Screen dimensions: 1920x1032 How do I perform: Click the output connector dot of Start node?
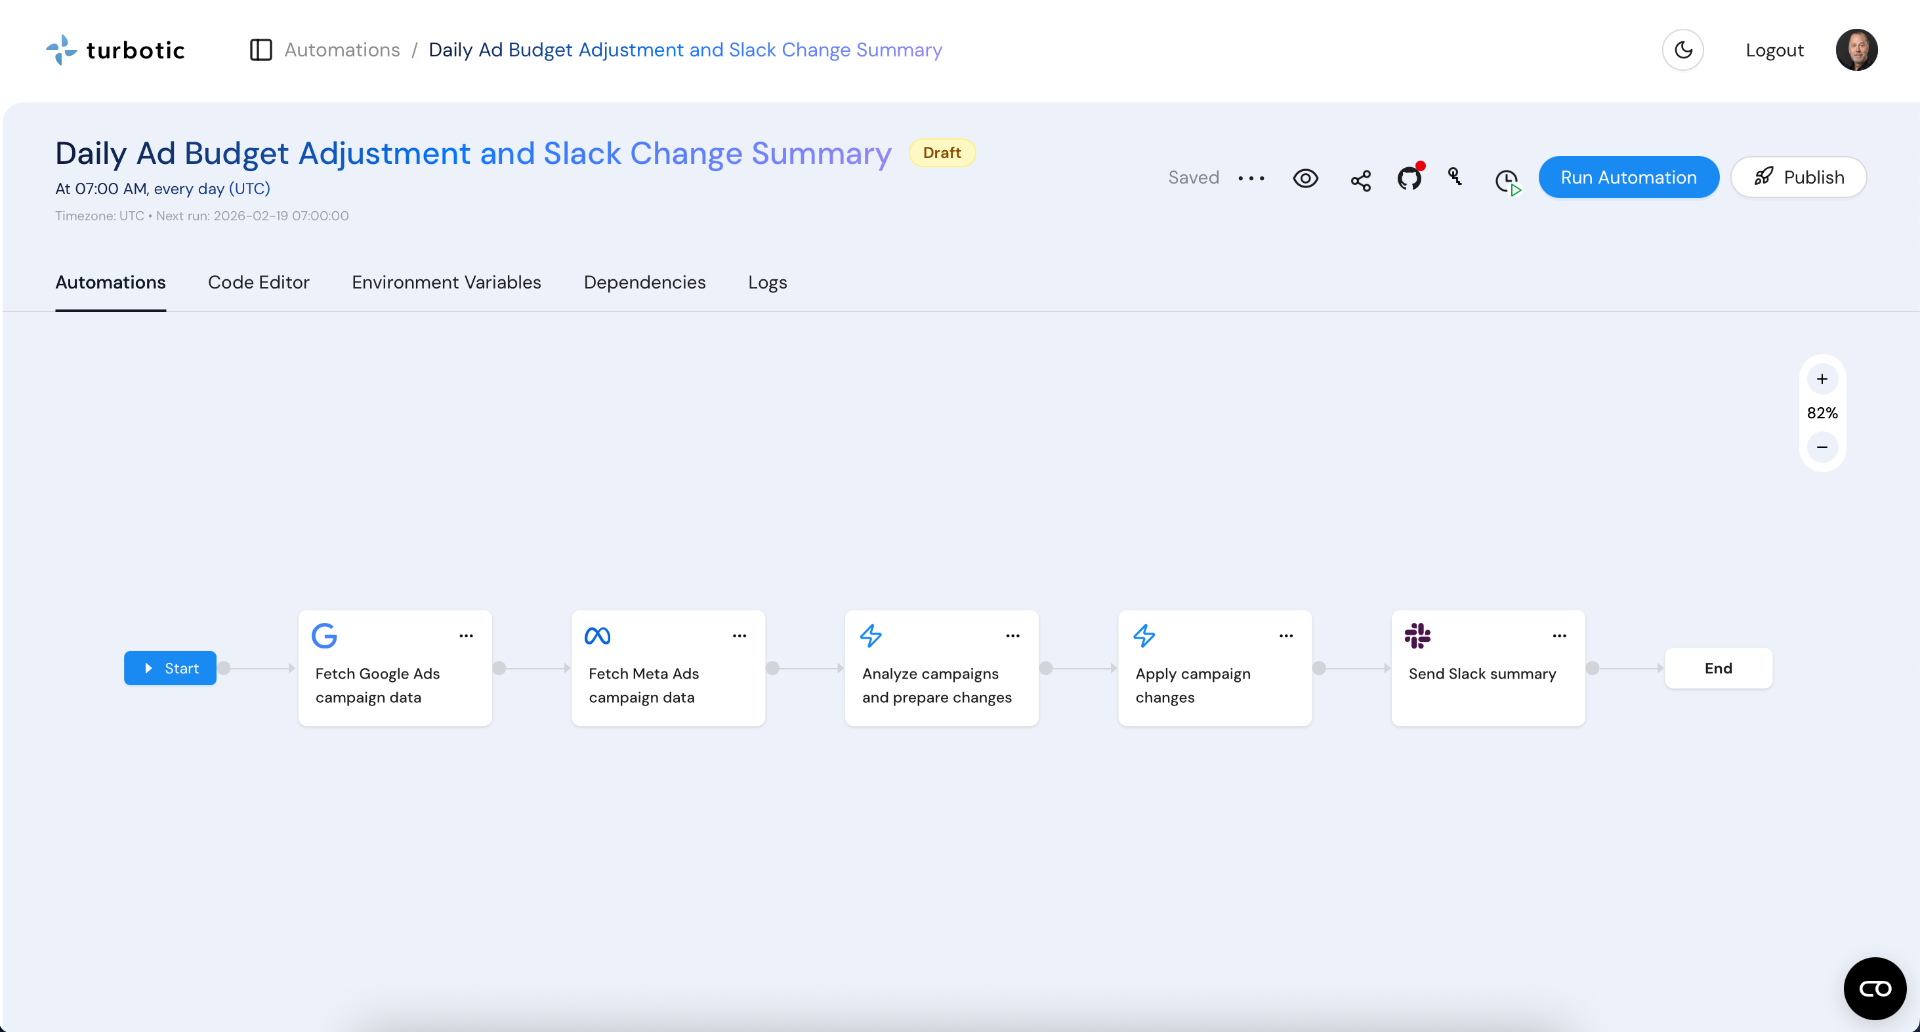224,668
